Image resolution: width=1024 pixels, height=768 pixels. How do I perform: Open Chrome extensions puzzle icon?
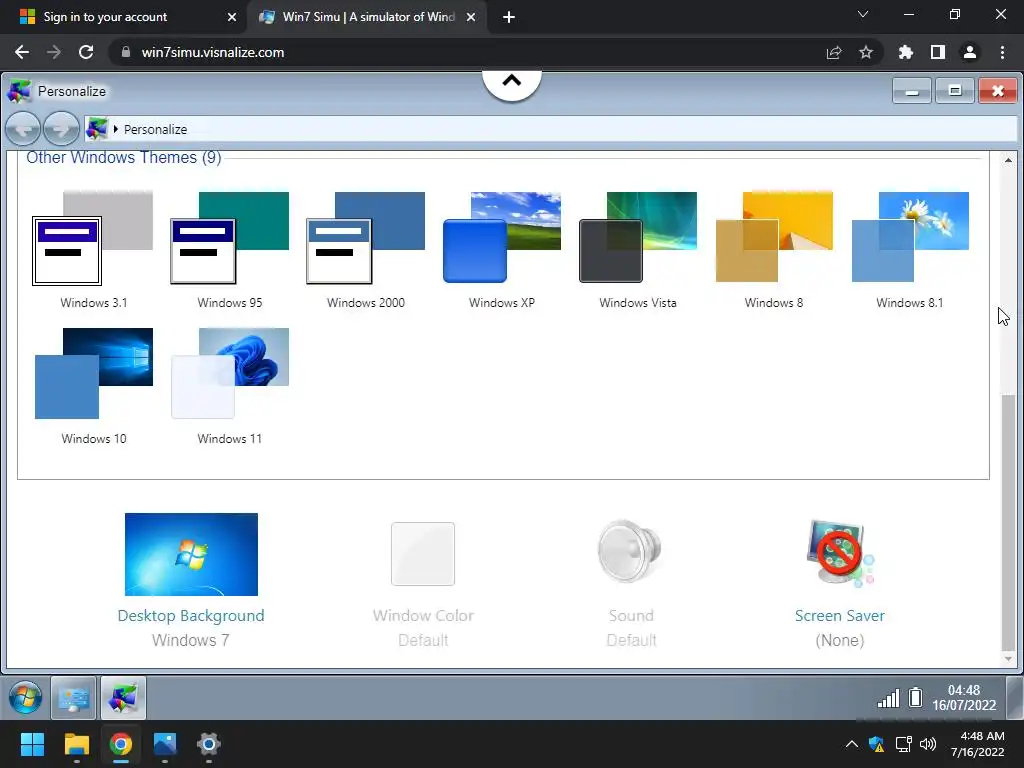coord(906,52)
